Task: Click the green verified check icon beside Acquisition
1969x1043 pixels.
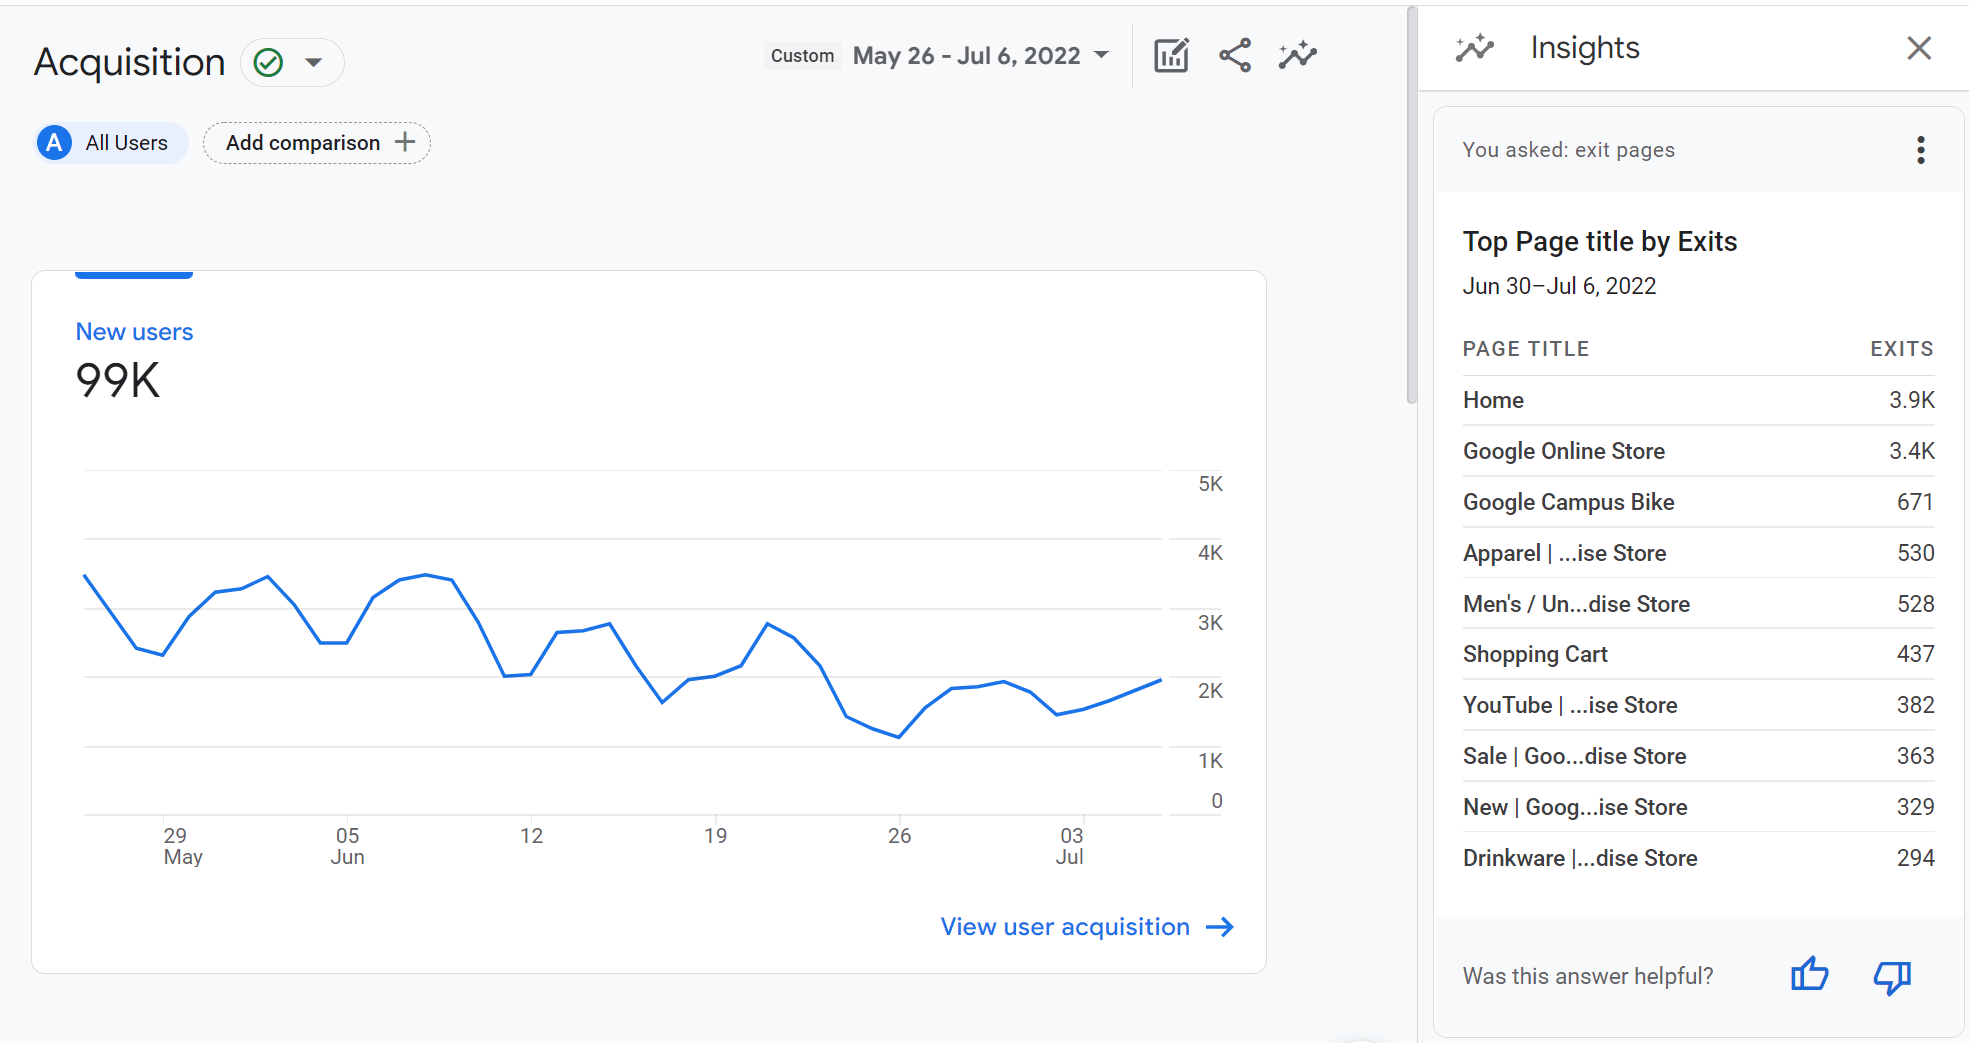Action: coord(268,63)
